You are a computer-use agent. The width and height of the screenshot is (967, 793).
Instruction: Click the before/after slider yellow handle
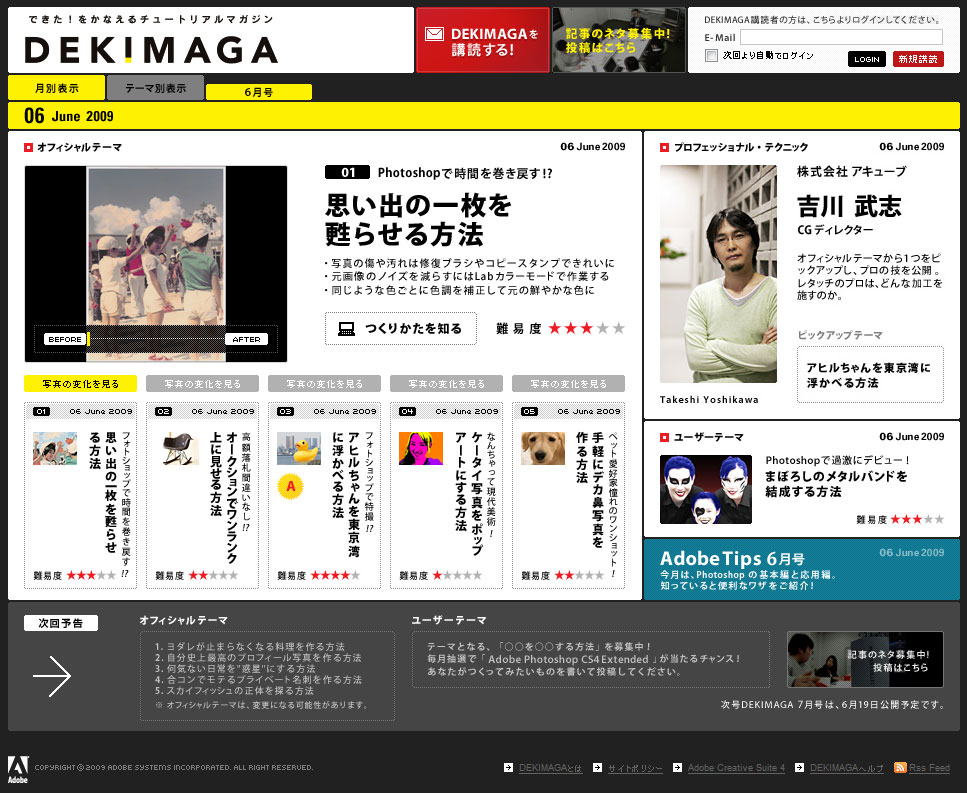88,339
